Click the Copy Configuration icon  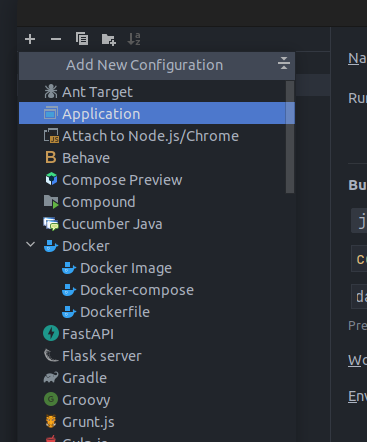tap(82, 39)
